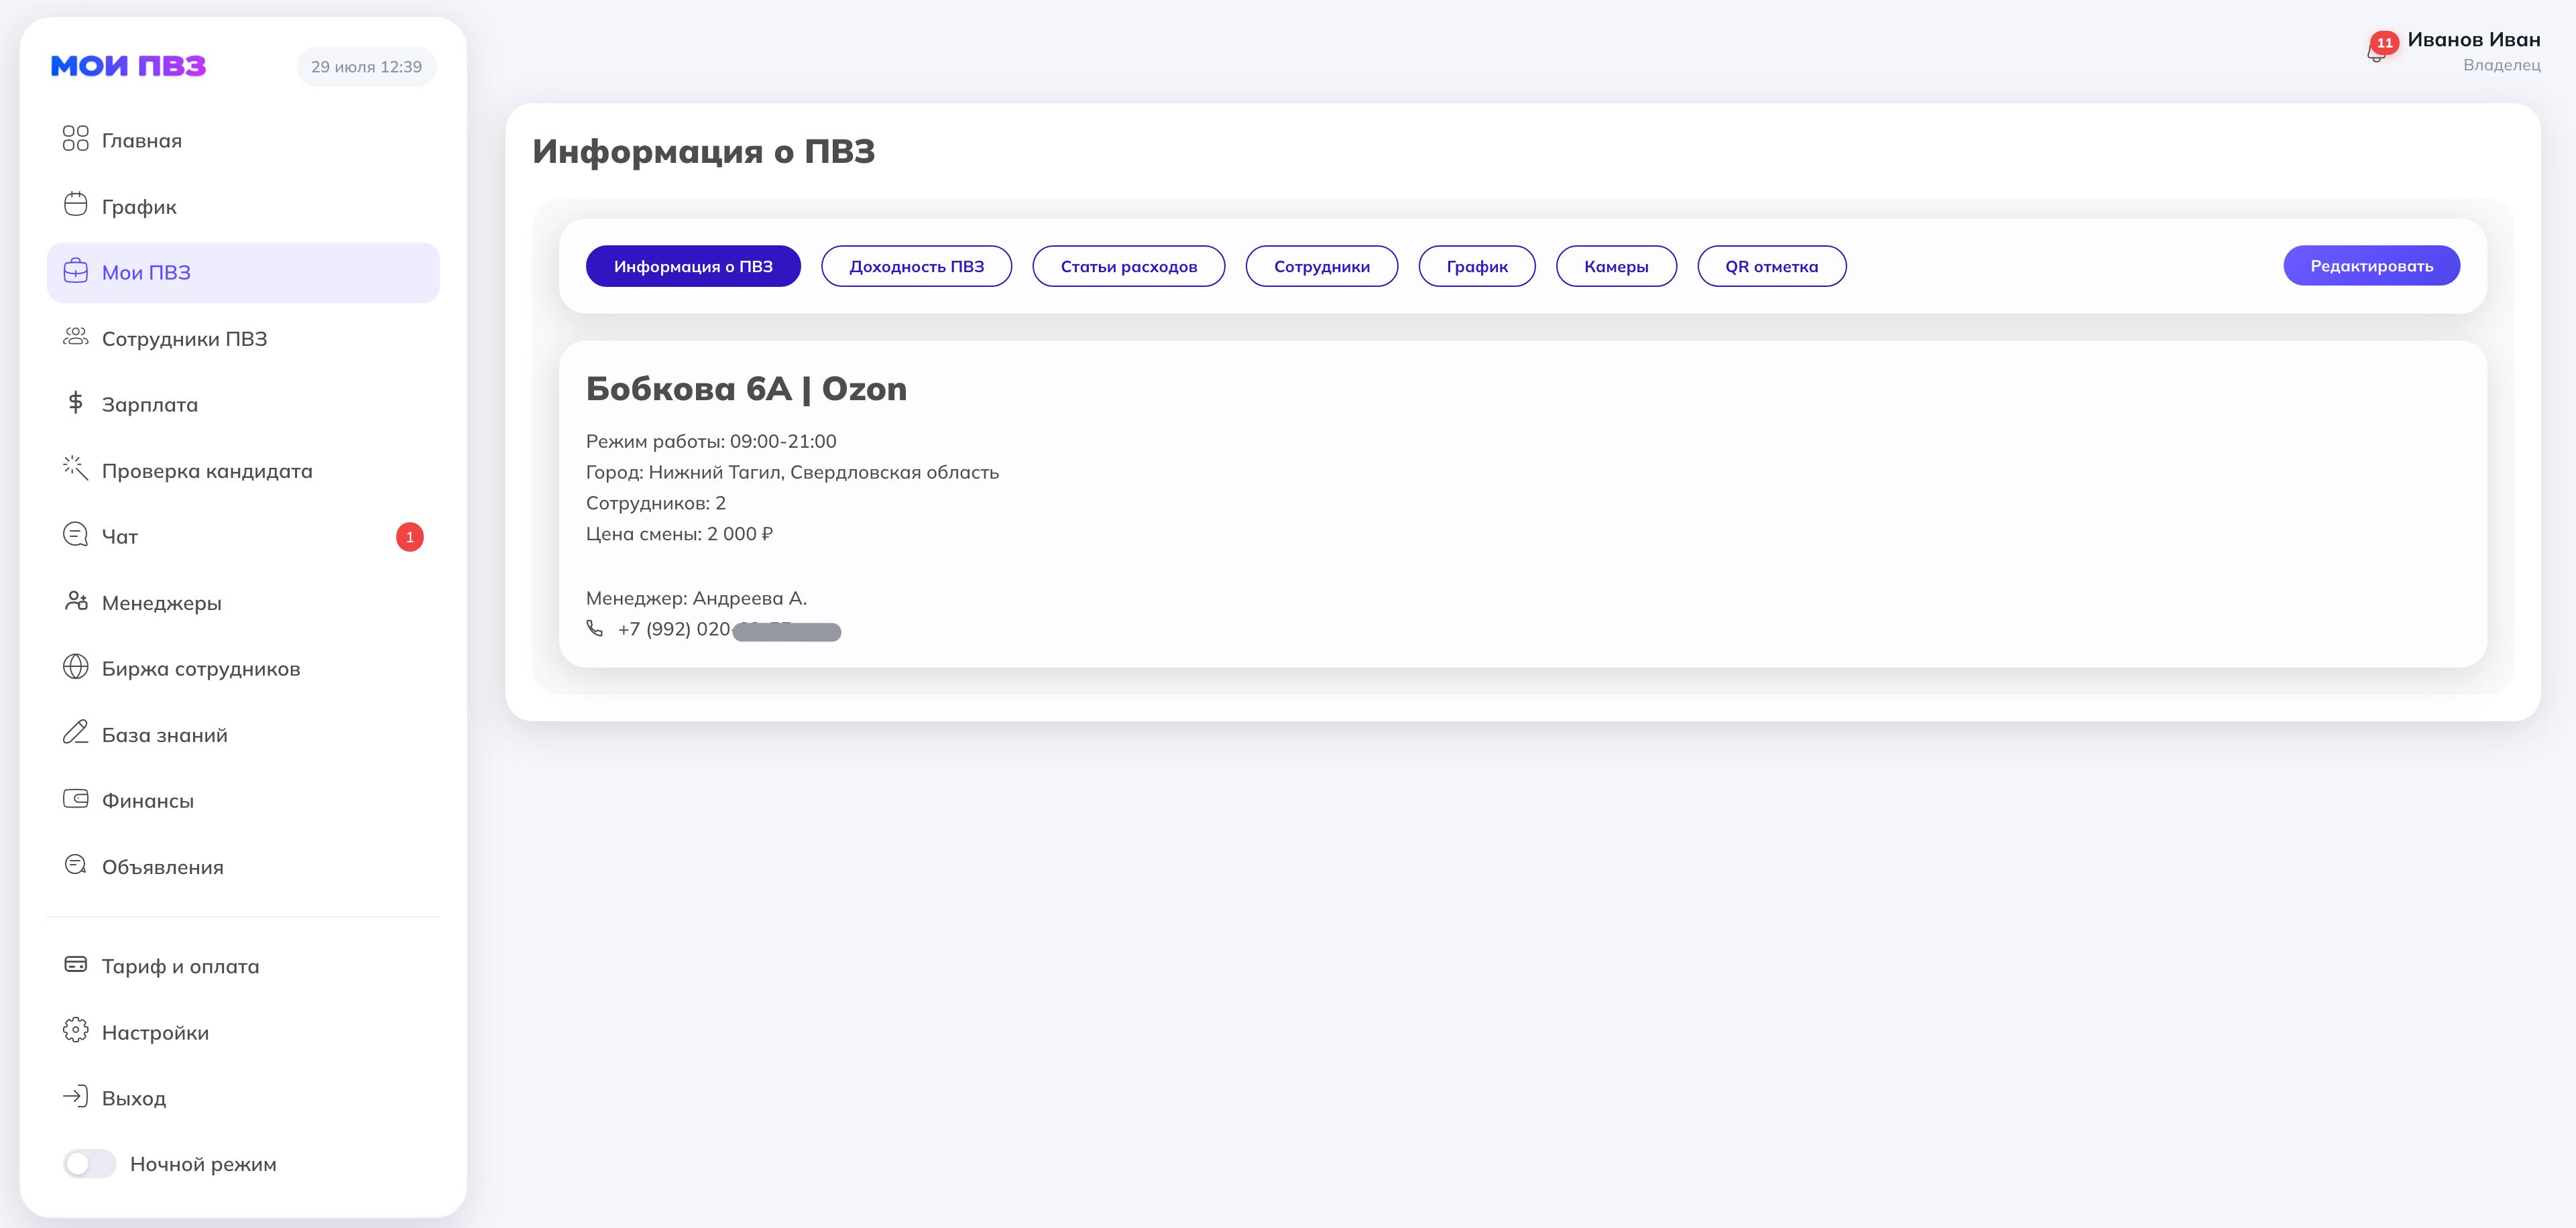Click the Настройки gear icon
The image size is (2576, 1228).
tap(76, 1030)
